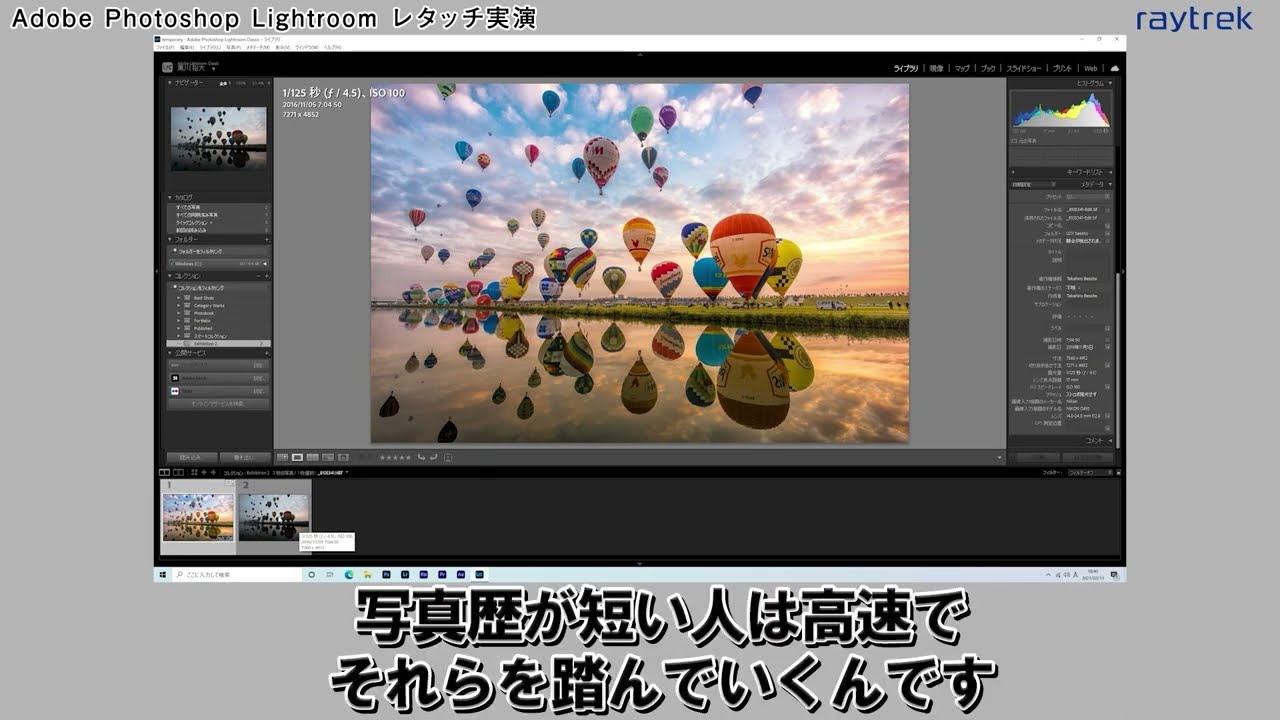Add publish service with plus icon
Image resolution: width=1280 pixels, height=720 pixels.
[x=267, y=353]
